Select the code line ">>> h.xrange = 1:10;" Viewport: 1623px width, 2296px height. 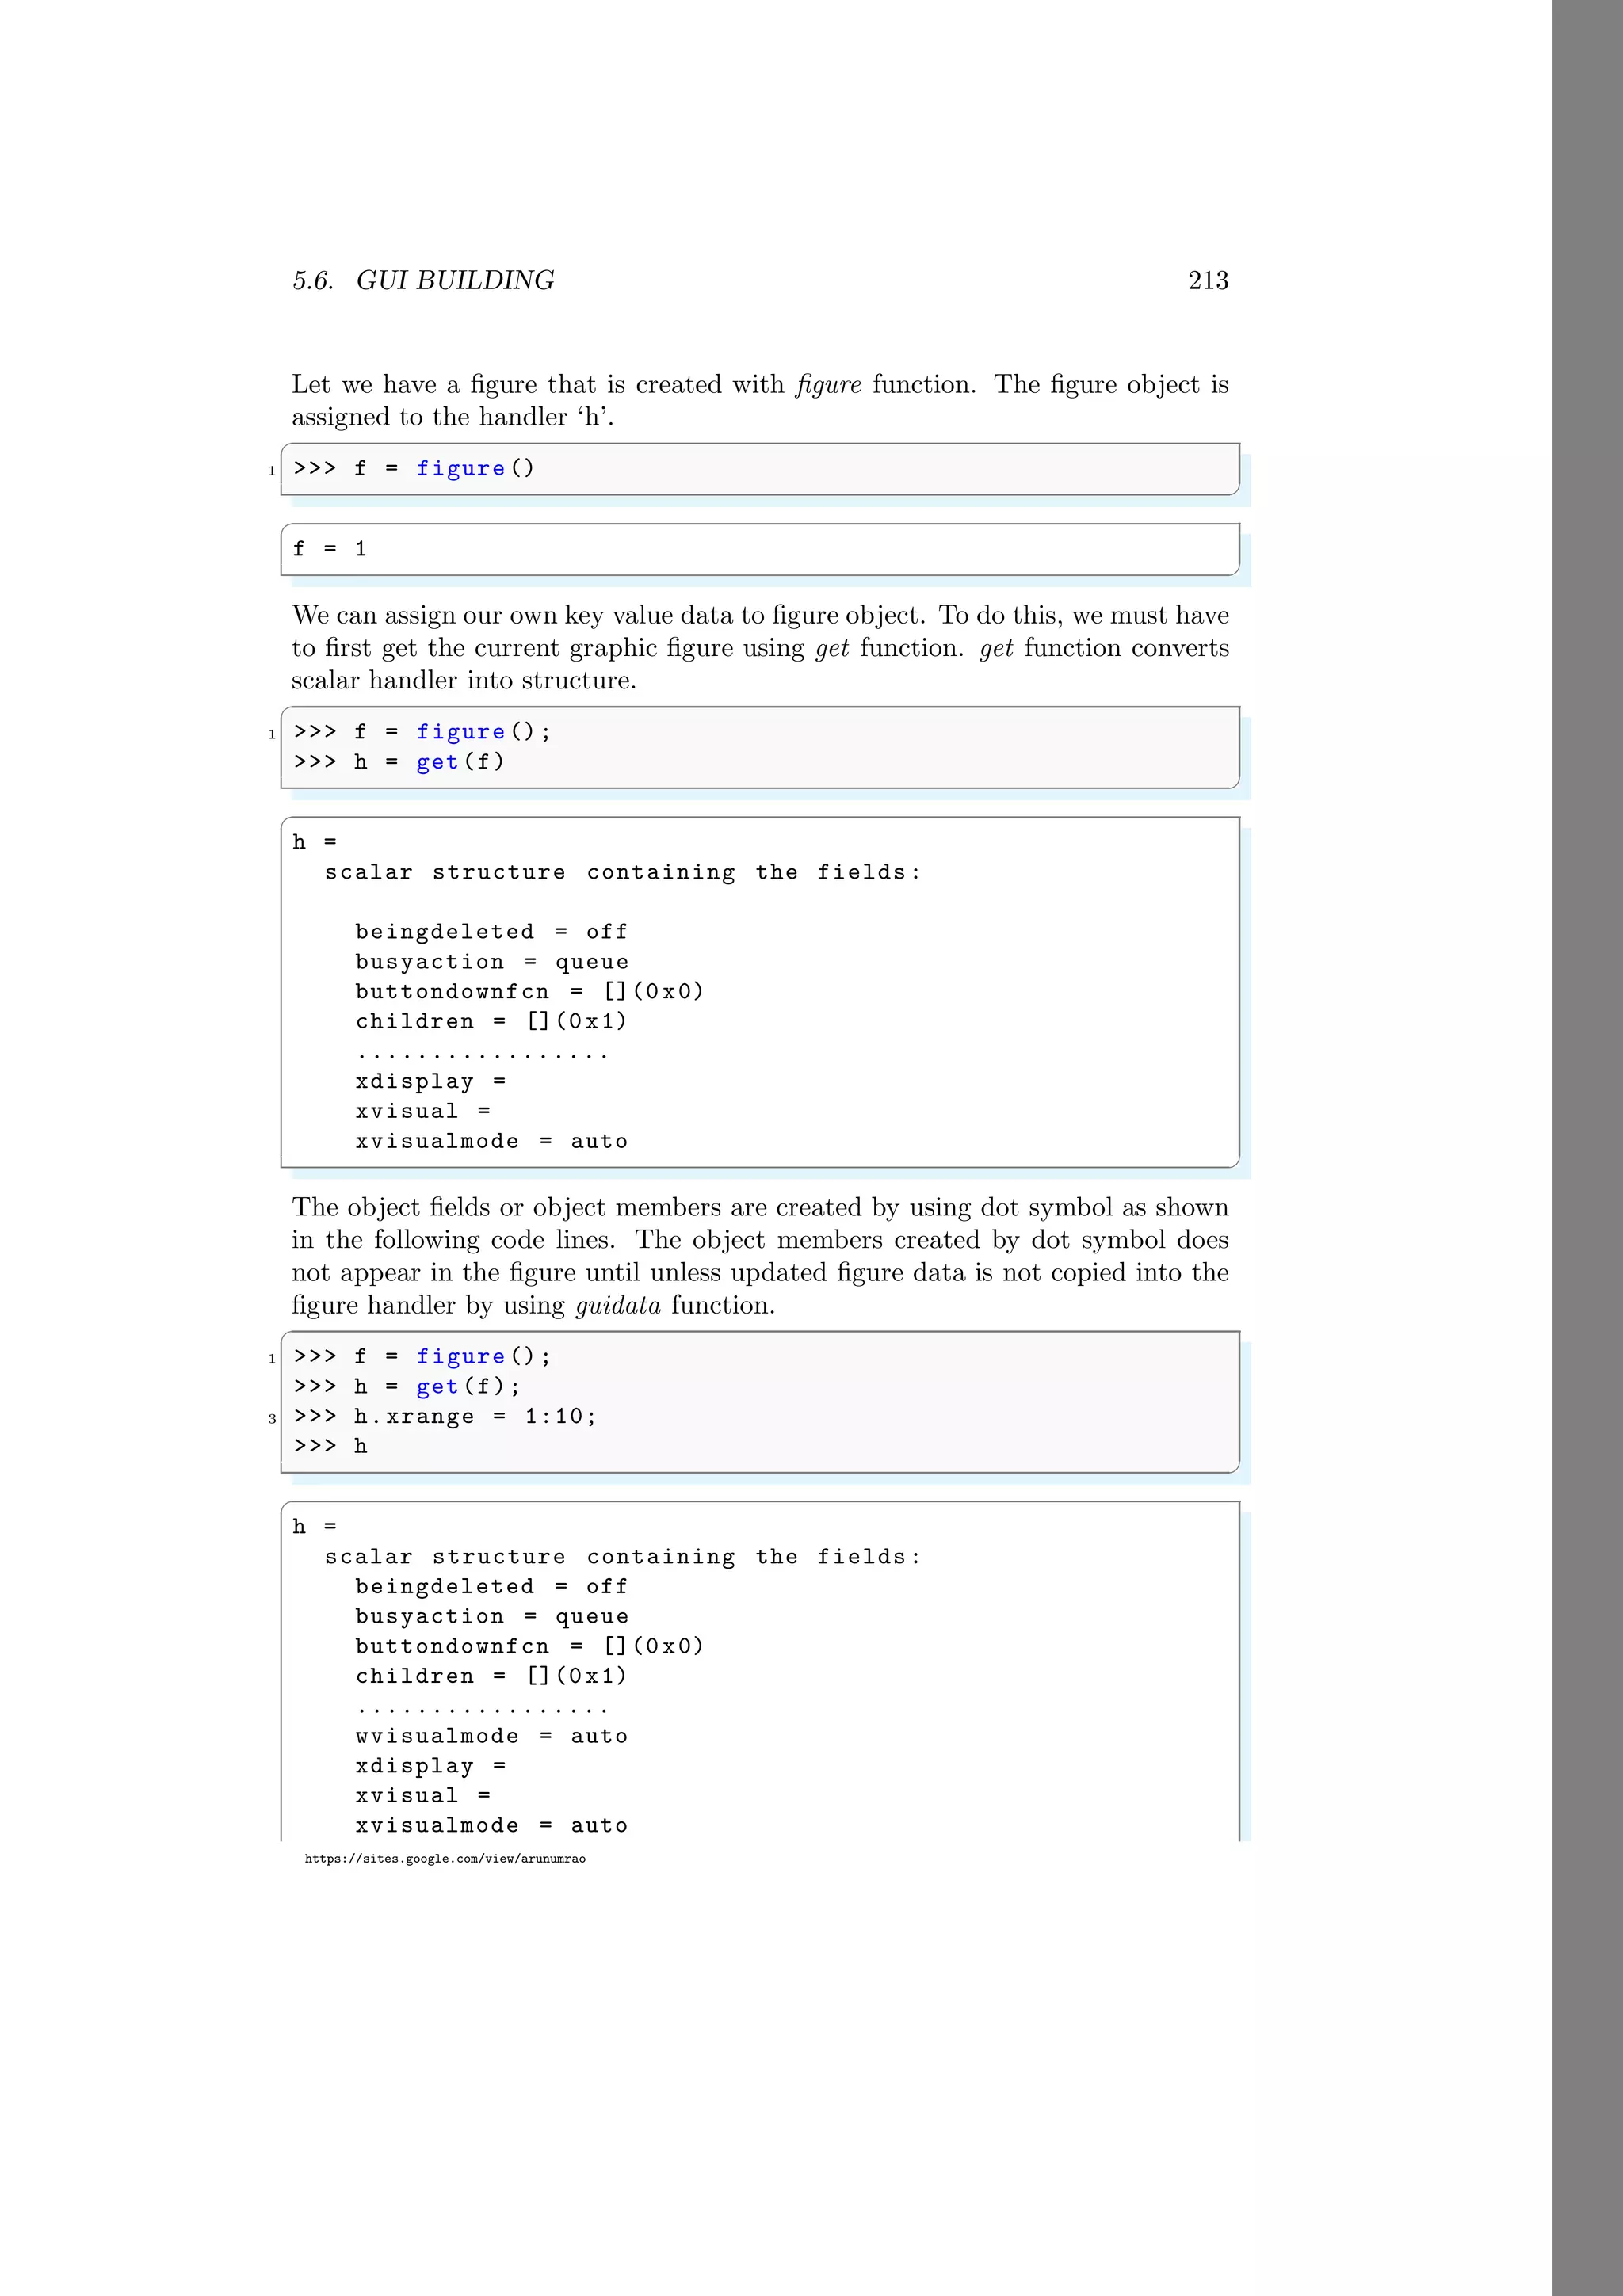coord(445,1417)
